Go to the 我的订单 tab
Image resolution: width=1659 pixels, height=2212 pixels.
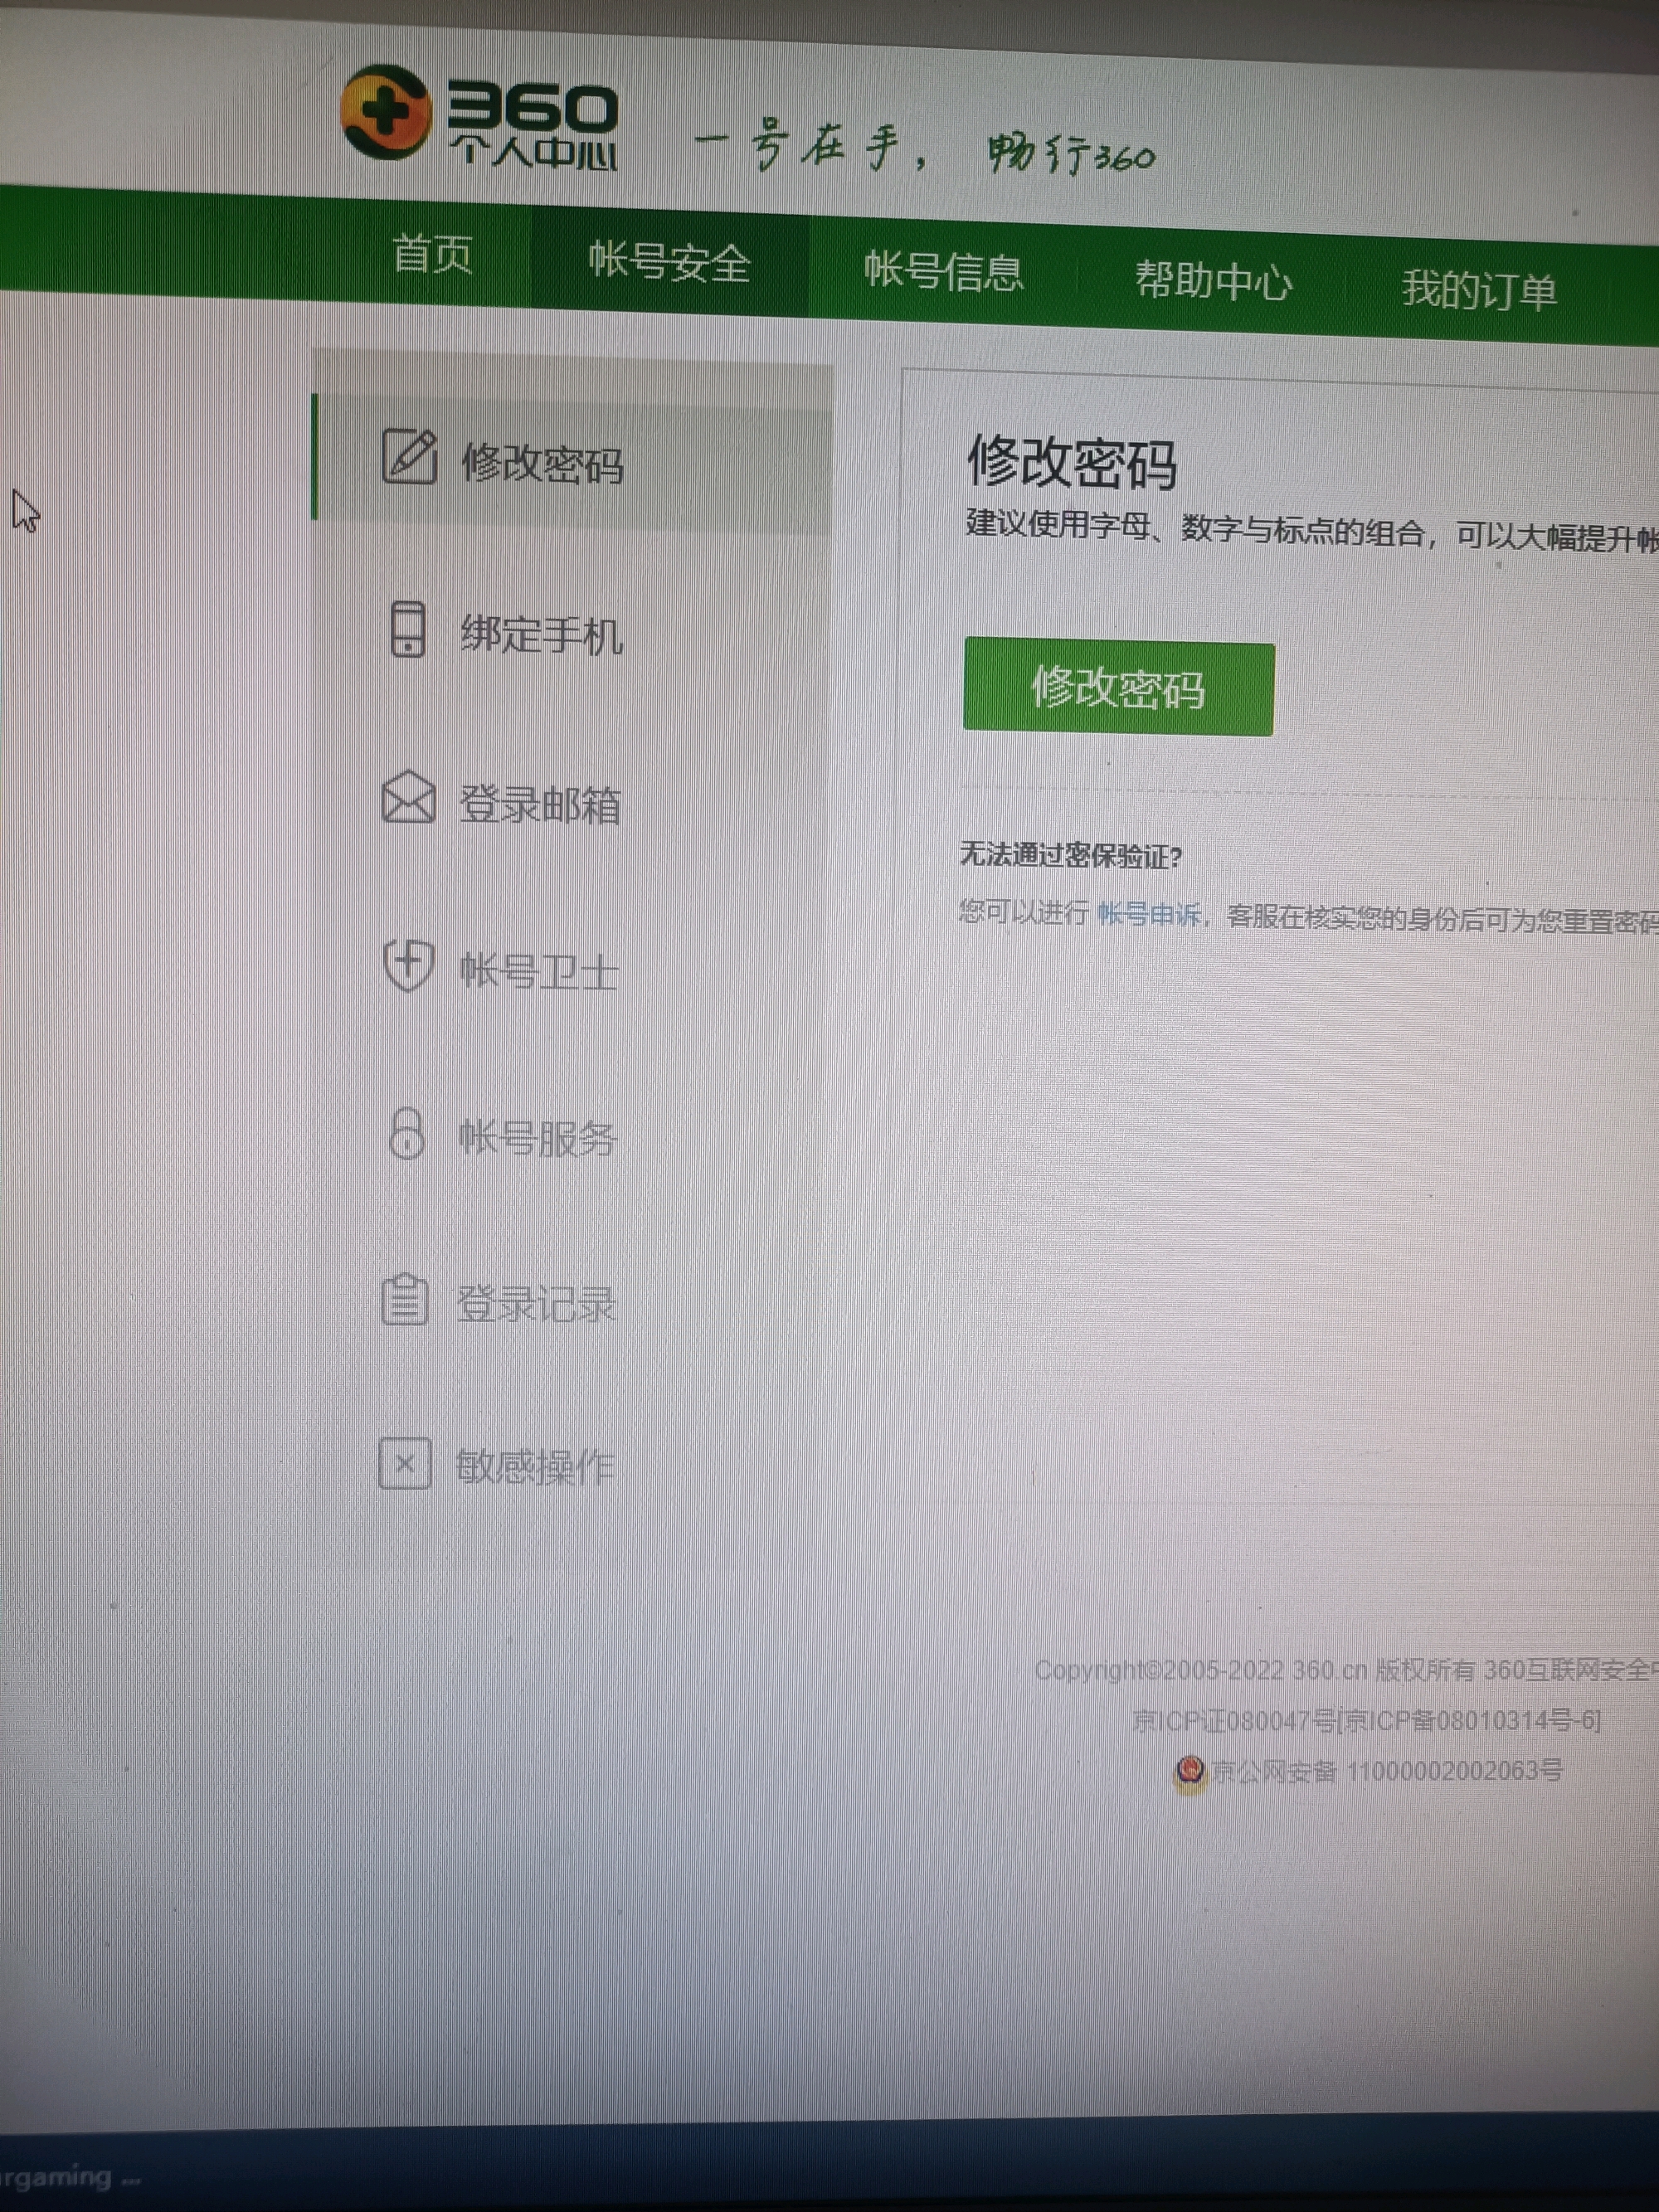click(x=1479, y=290)
